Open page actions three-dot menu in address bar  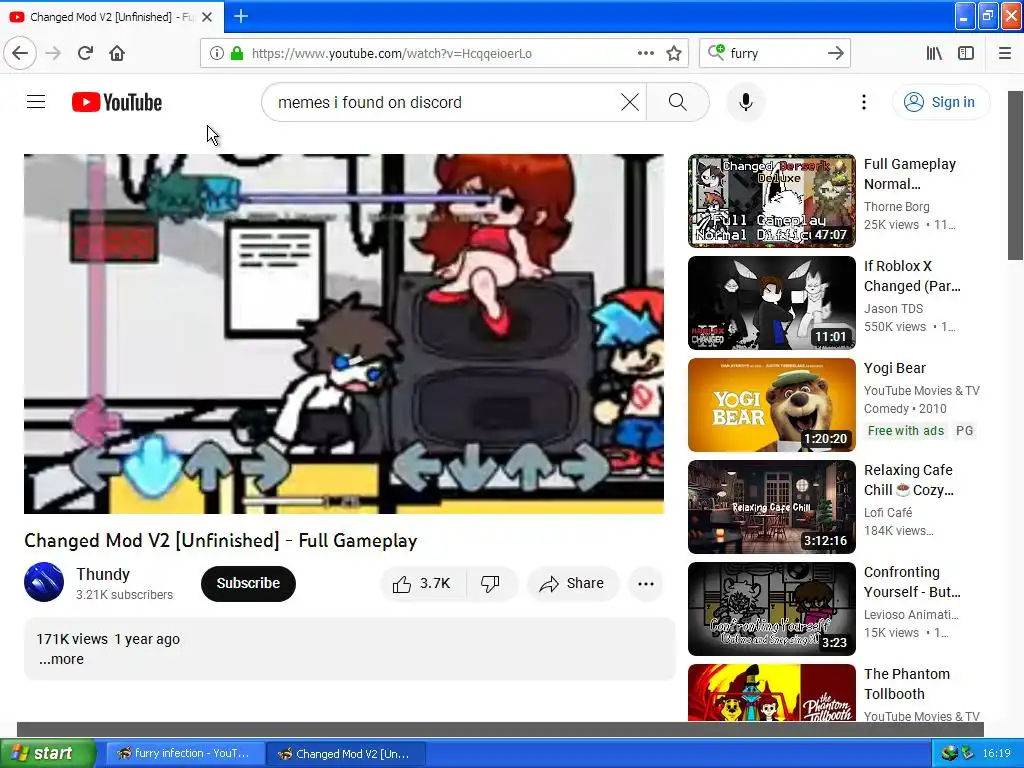tap(646, 54)
